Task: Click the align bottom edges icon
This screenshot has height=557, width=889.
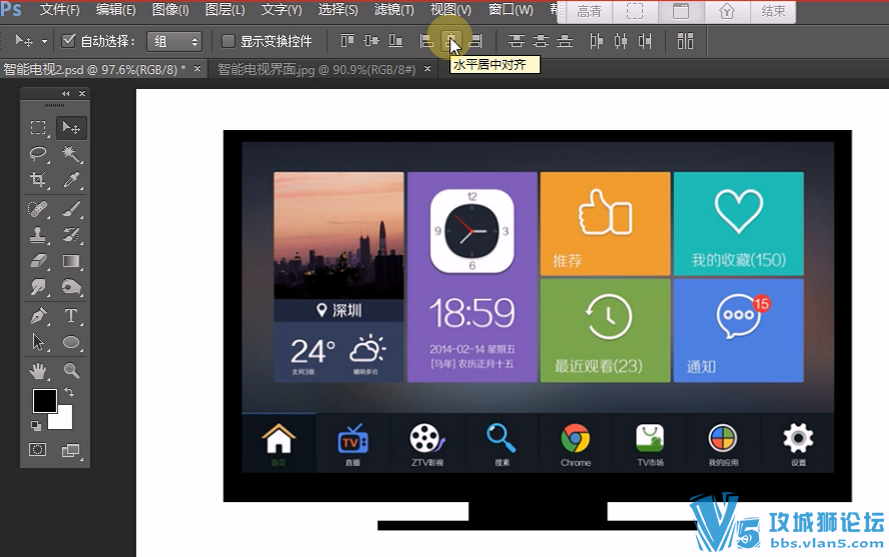Action: pyautogui.click(x=396, y=41)
